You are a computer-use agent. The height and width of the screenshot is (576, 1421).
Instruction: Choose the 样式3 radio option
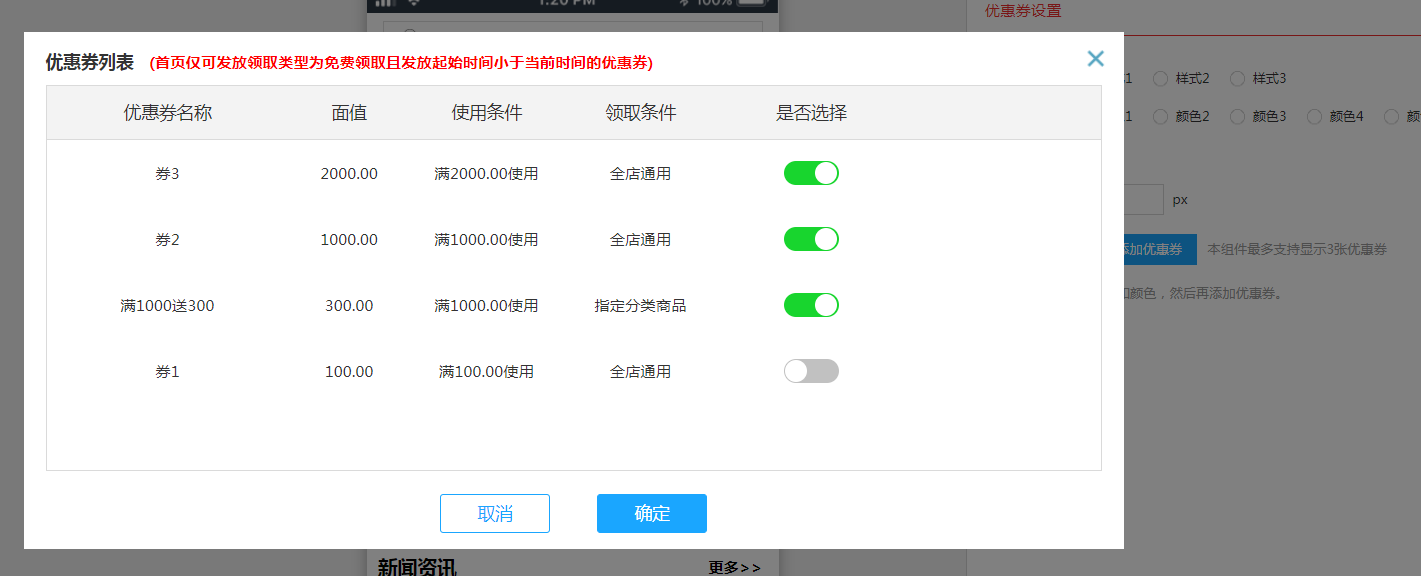pyautogui.click(x=1237, y=78)
